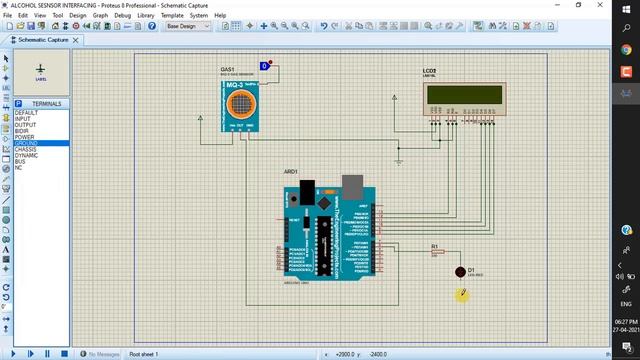Open the Edit menu
Image resolution: width=640 pixels, height=360 pixels.
(x=23, y=16)
